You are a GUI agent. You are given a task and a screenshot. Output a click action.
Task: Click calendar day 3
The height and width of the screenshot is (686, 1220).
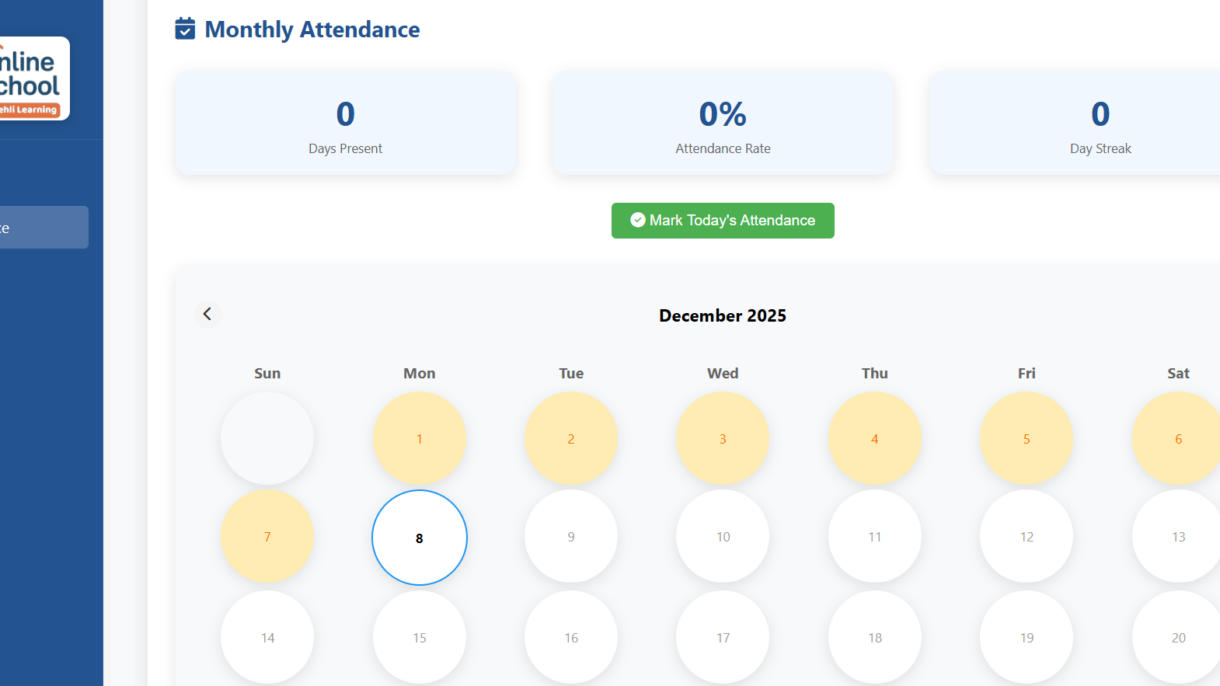point(723,439)
